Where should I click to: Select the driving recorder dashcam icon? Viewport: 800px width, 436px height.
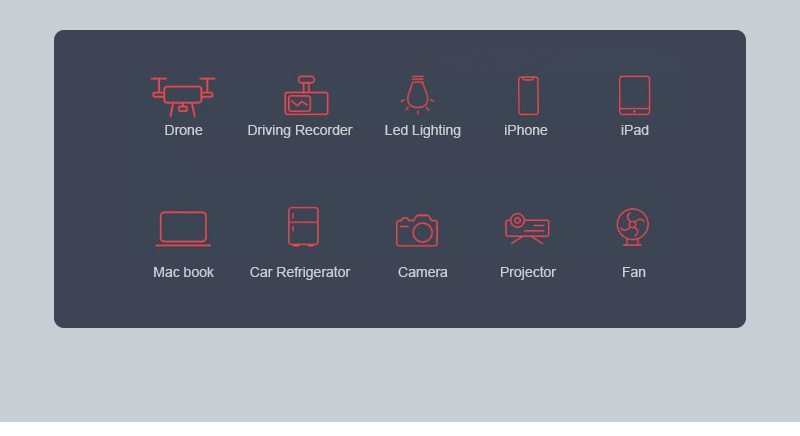click(x=306, y=95)
